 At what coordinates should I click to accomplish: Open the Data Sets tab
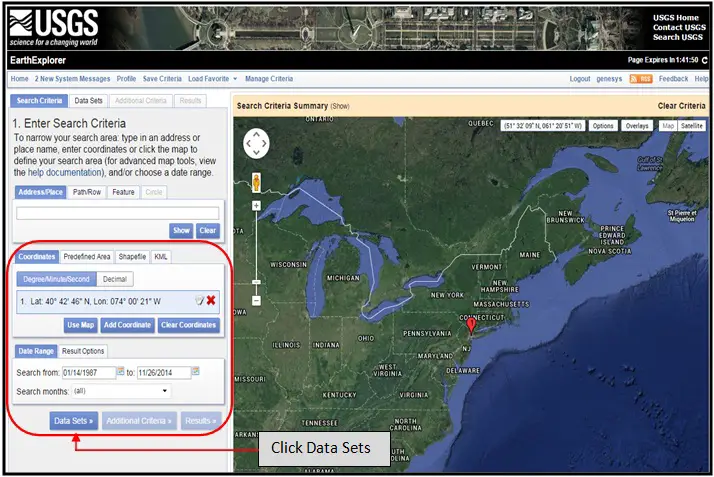pyautogui.click(x=88, y=101)
